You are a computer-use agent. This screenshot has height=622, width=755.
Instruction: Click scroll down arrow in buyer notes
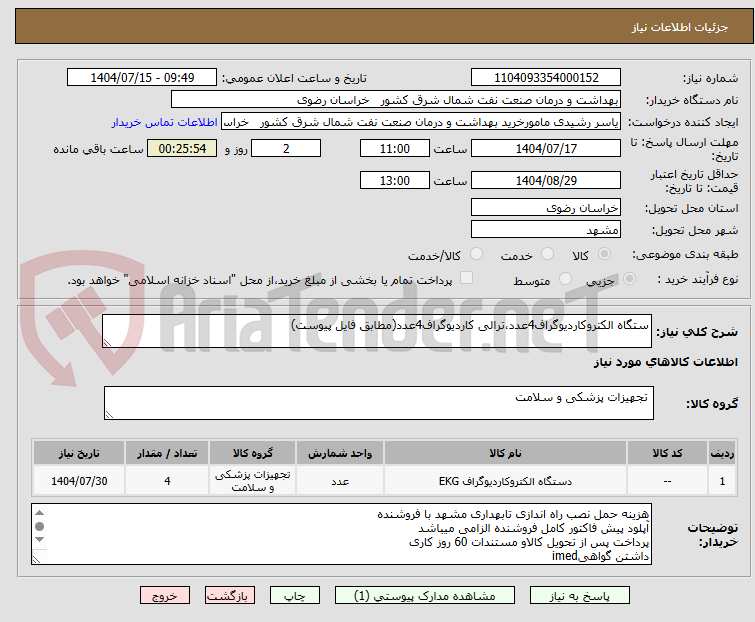(39, 540)
